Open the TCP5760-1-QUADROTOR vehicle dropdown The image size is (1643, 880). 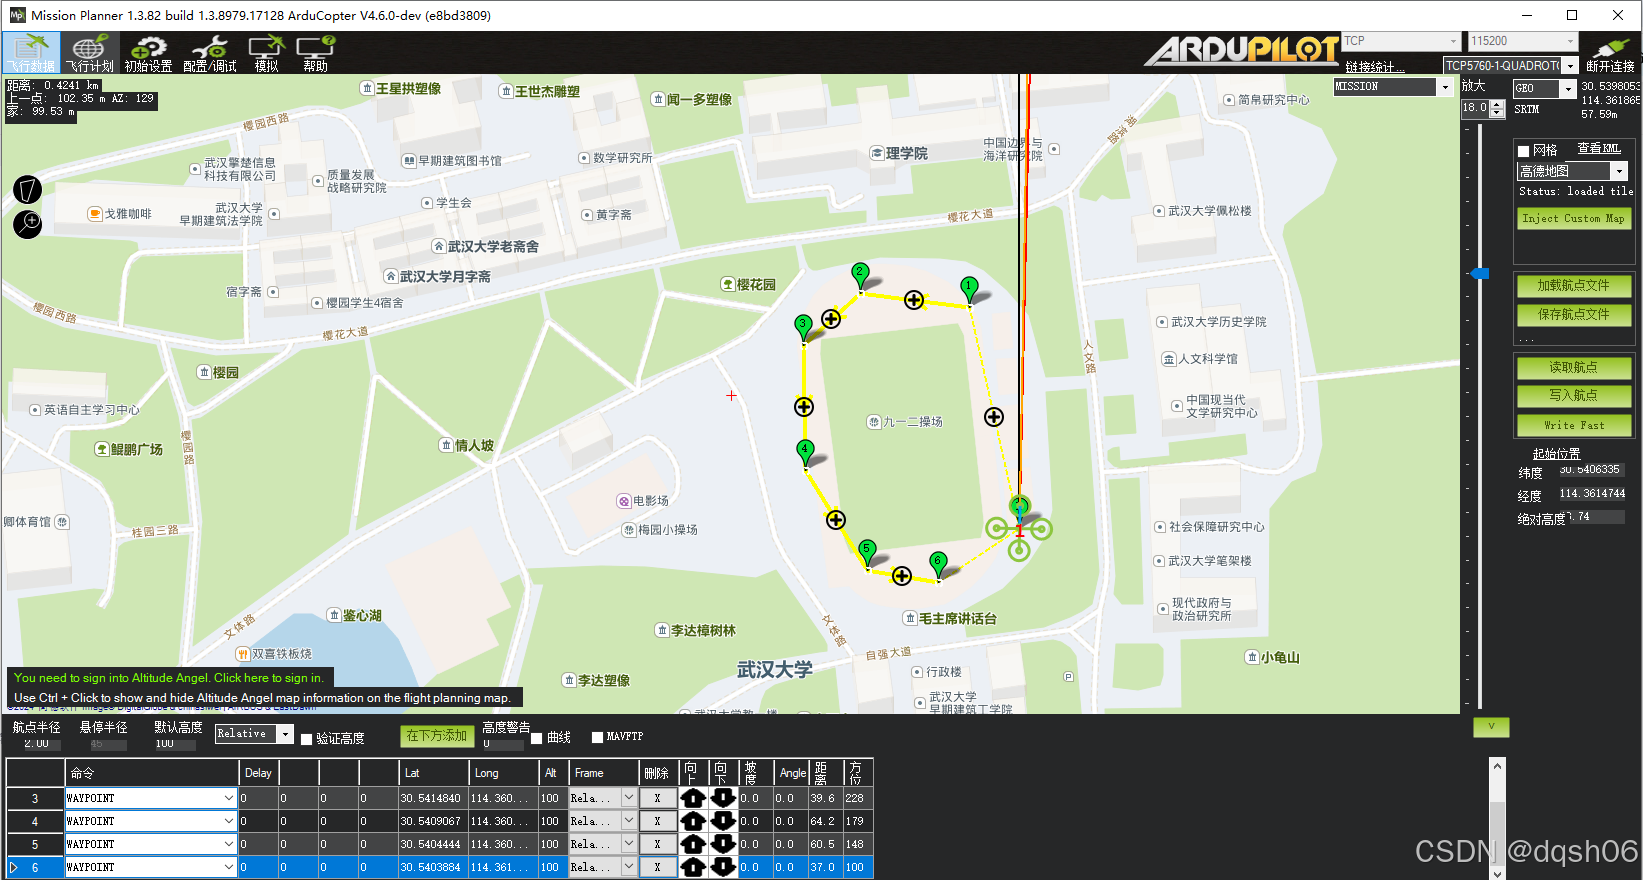[1510, 66]
